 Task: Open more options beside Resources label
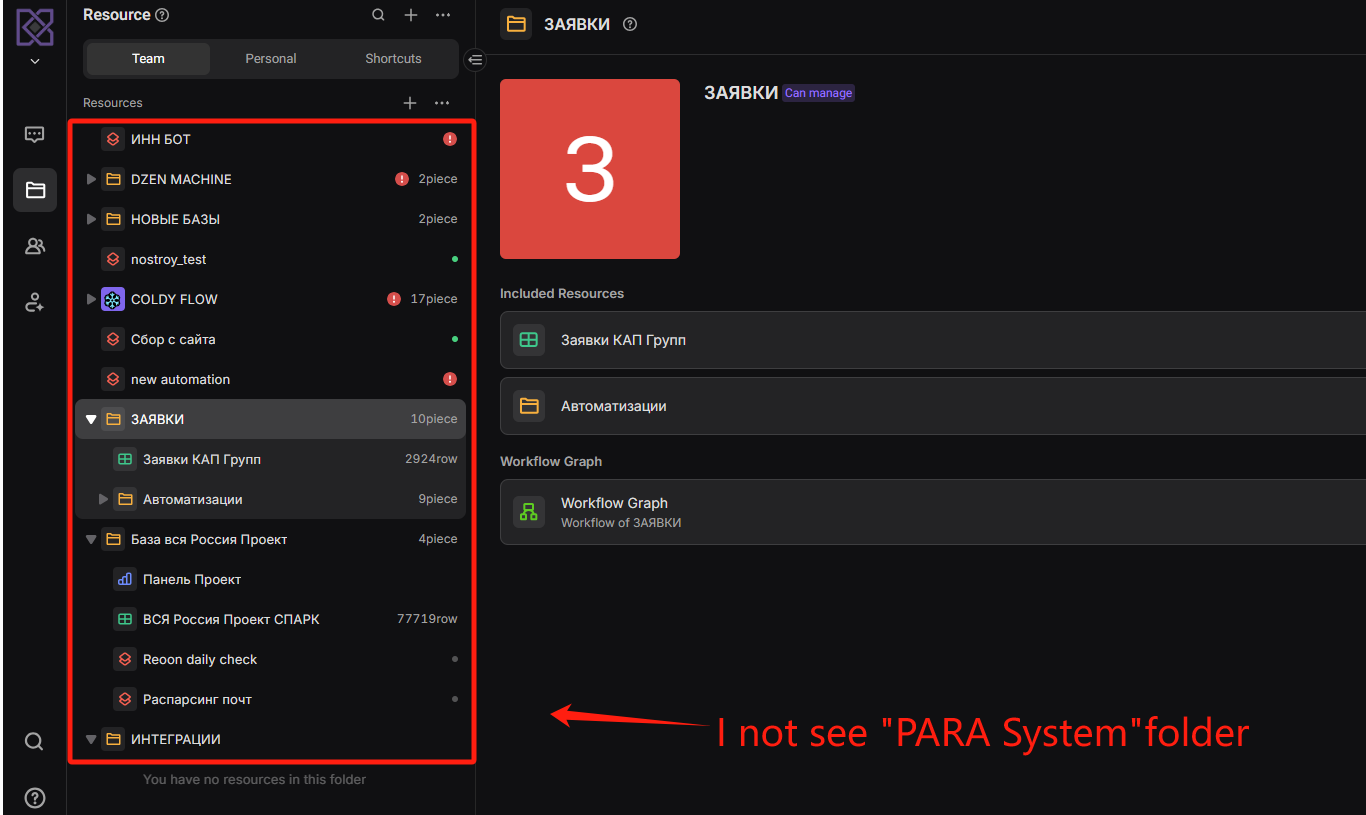tap(442, 103)
